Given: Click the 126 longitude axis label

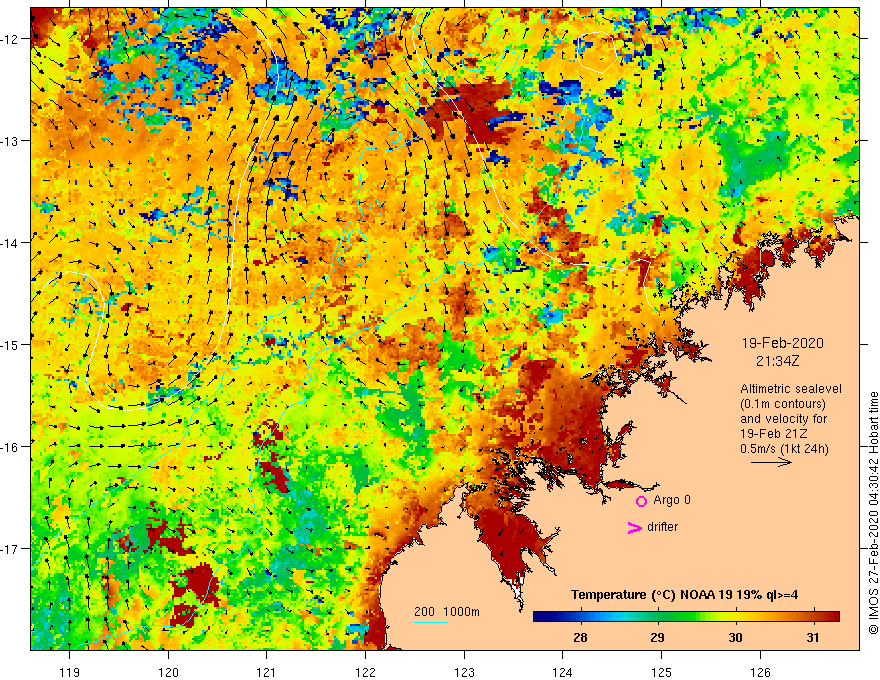Looking at the screenshot, I should [x=760, y=672].
